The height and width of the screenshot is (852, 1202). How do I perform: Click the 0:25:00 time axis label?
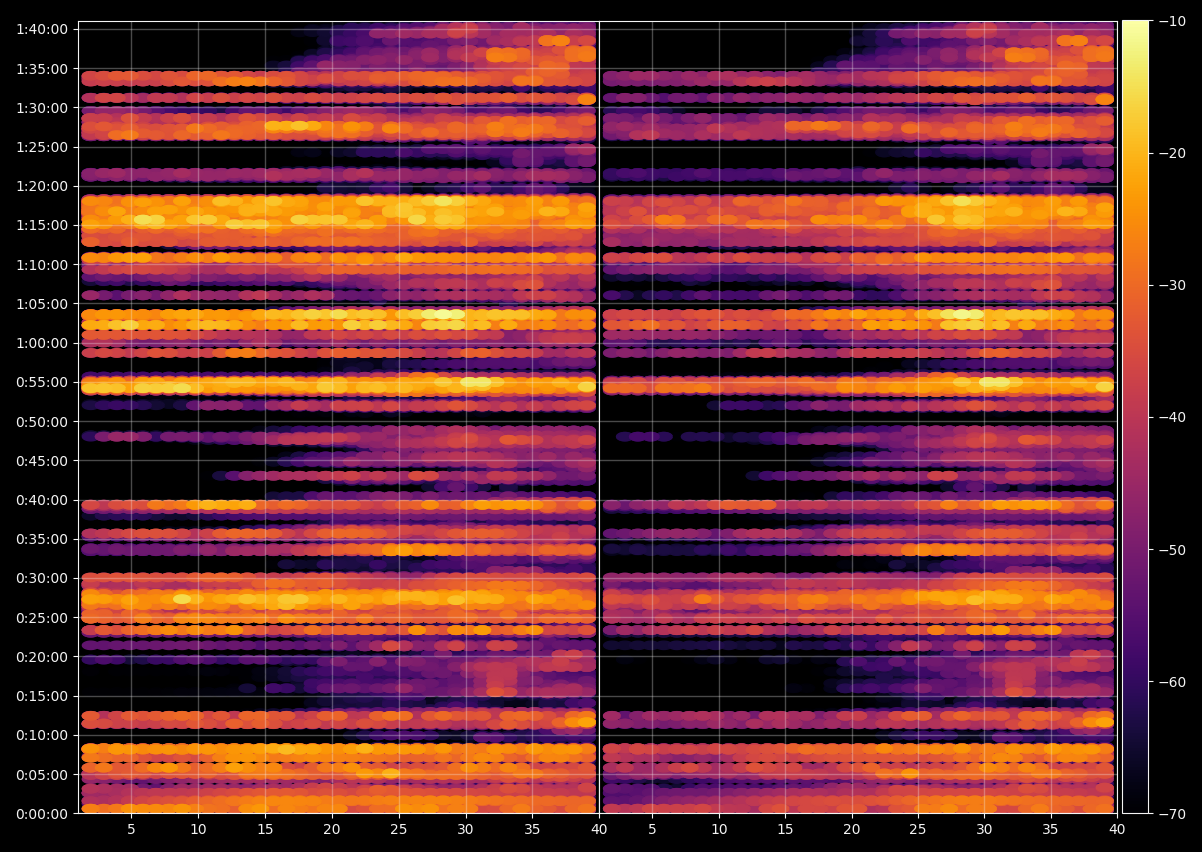point(42,618)
